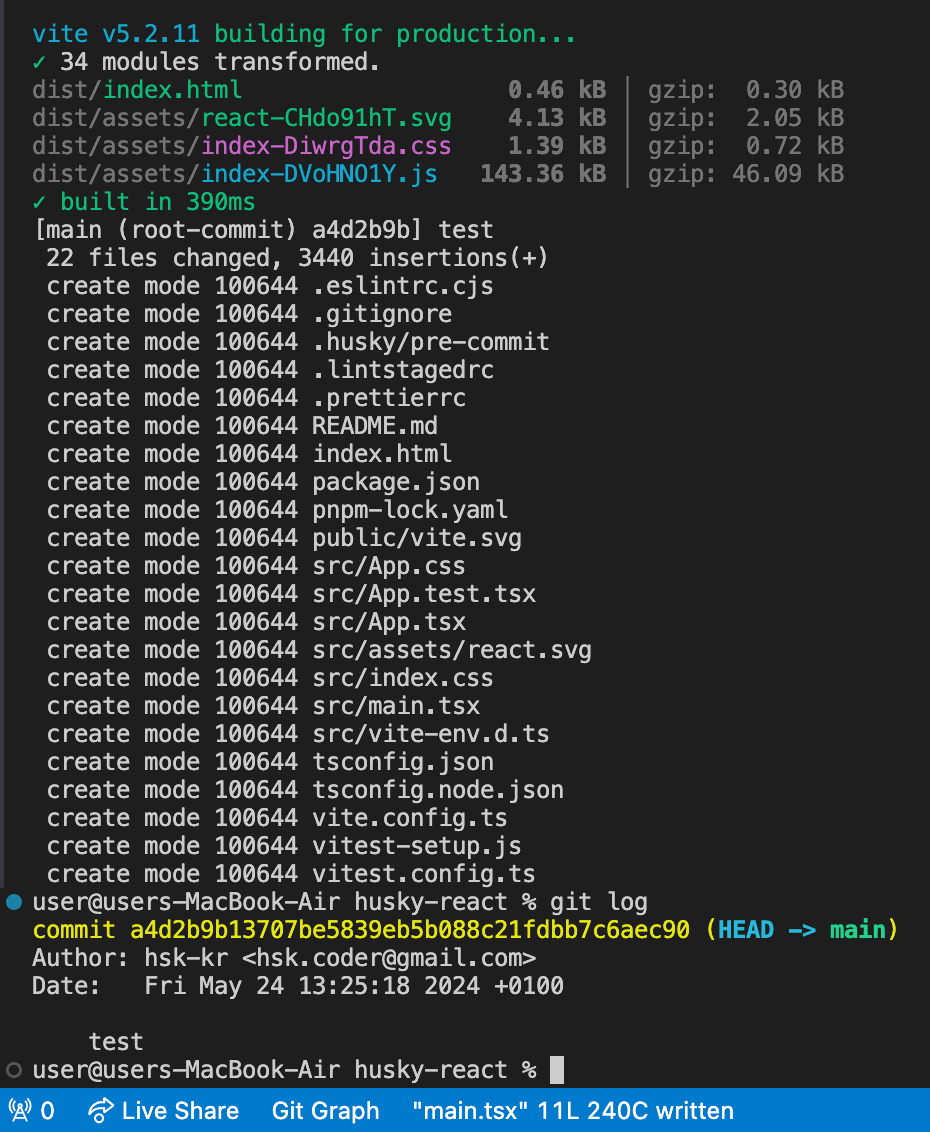
Task: Click the full commit hash in git log
Action: [410, 930]
